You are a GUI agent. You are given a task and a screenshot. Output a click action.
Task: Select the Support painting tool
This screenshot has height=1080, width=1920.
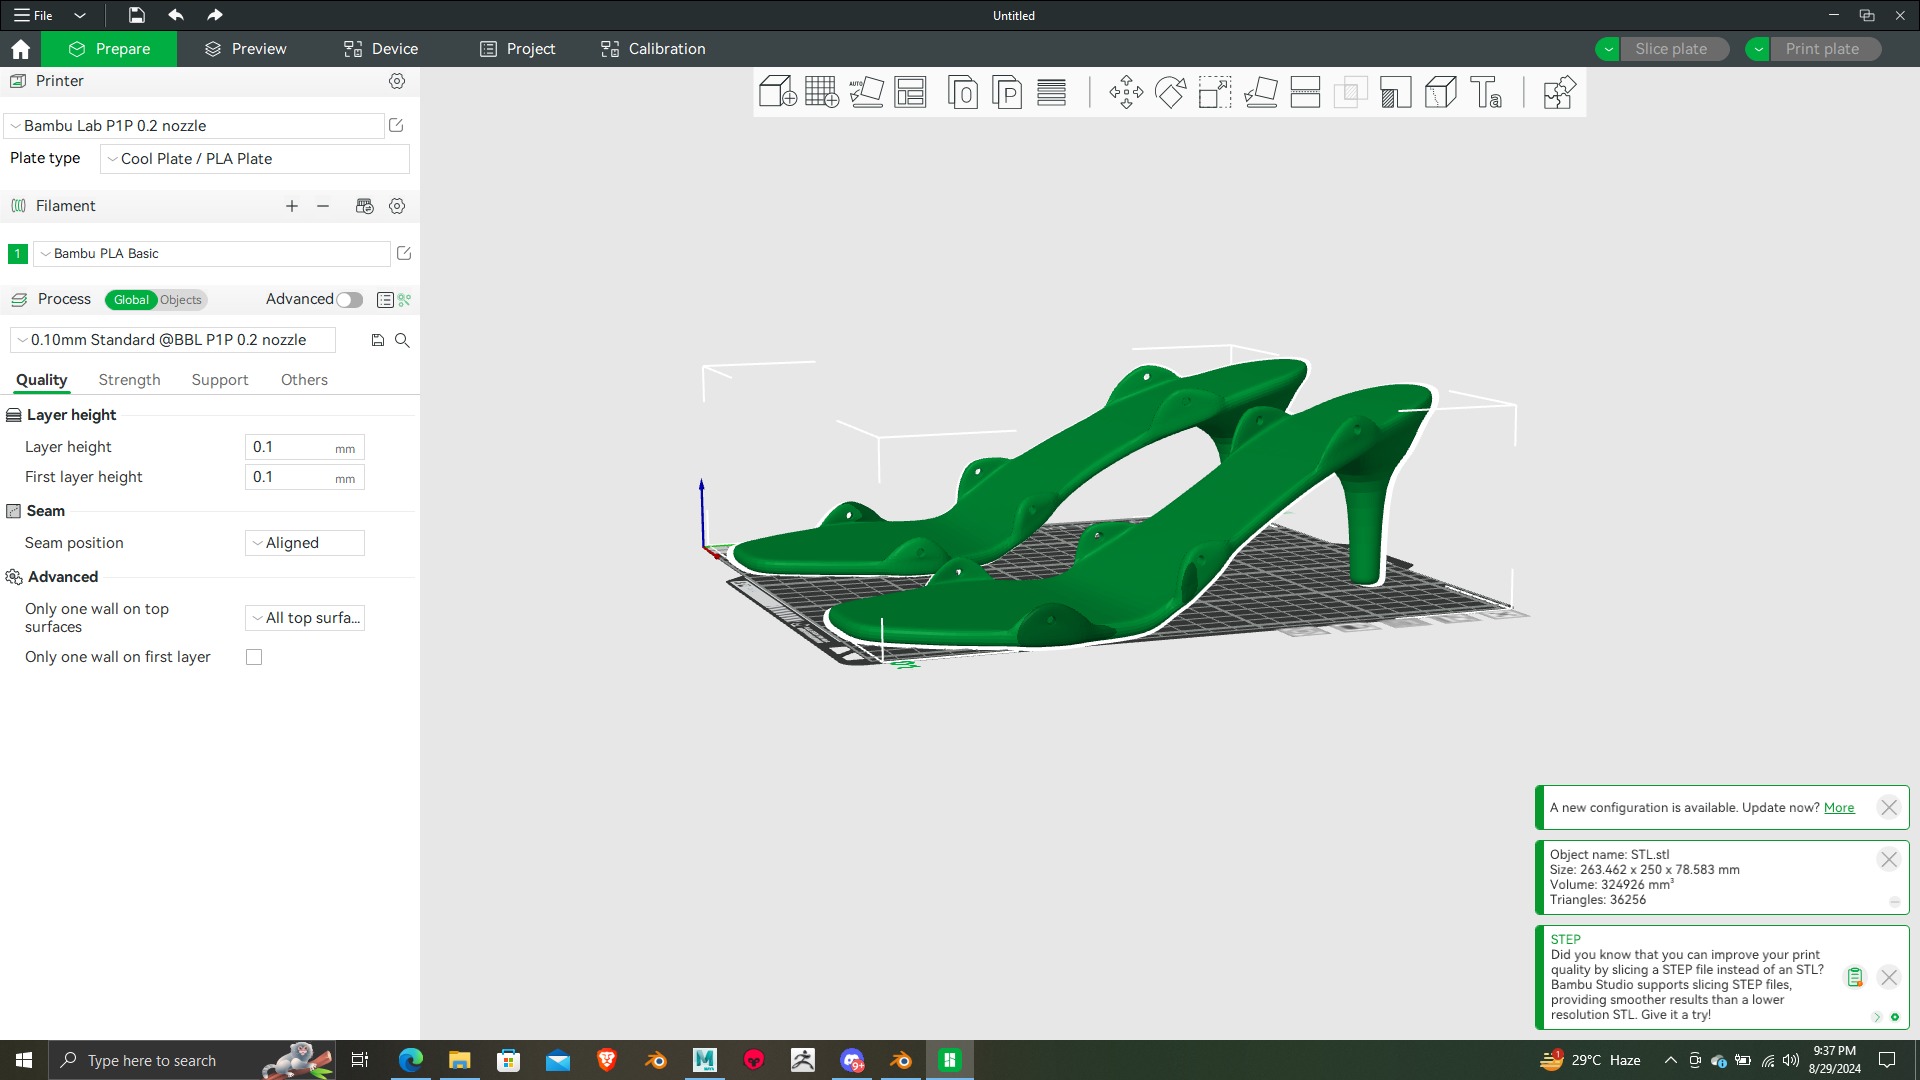coord(1395,92)
